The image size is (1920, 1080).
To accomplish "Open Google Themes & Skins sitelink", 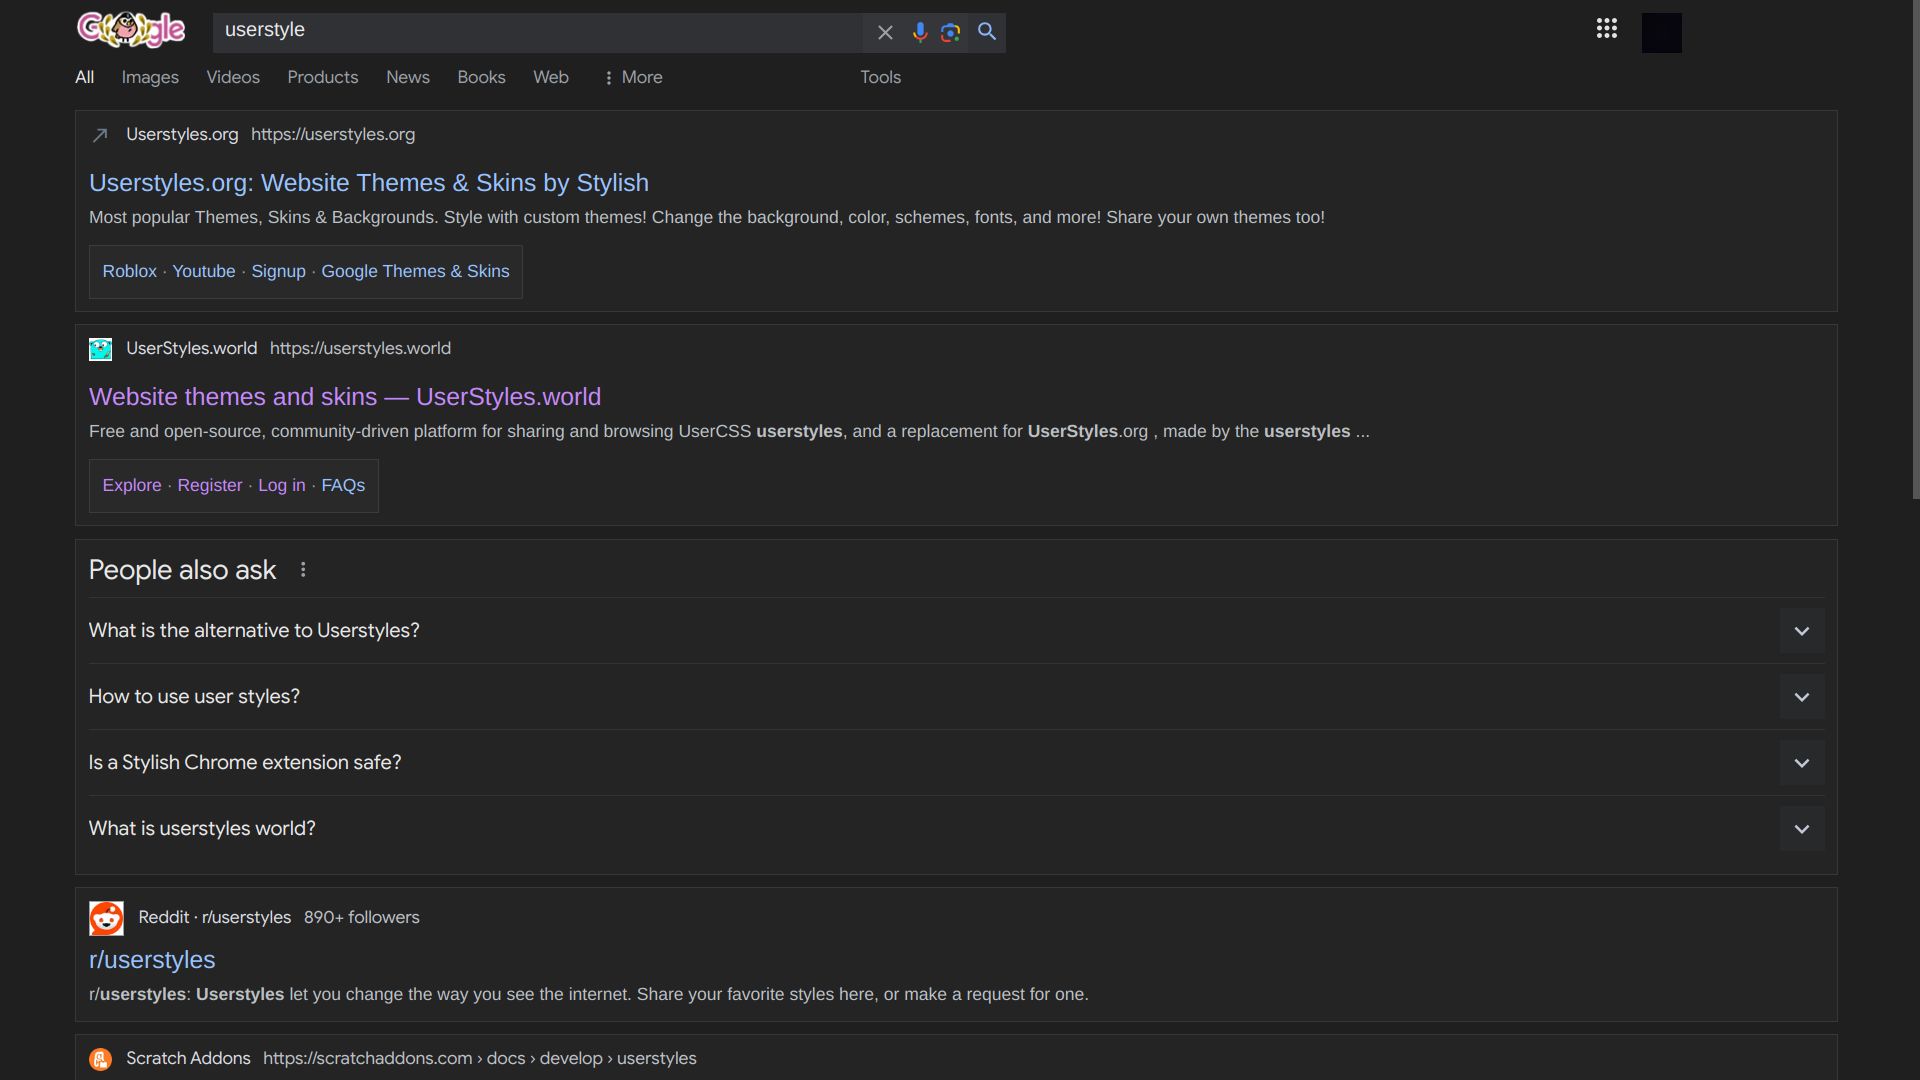I will coord(415,271).
